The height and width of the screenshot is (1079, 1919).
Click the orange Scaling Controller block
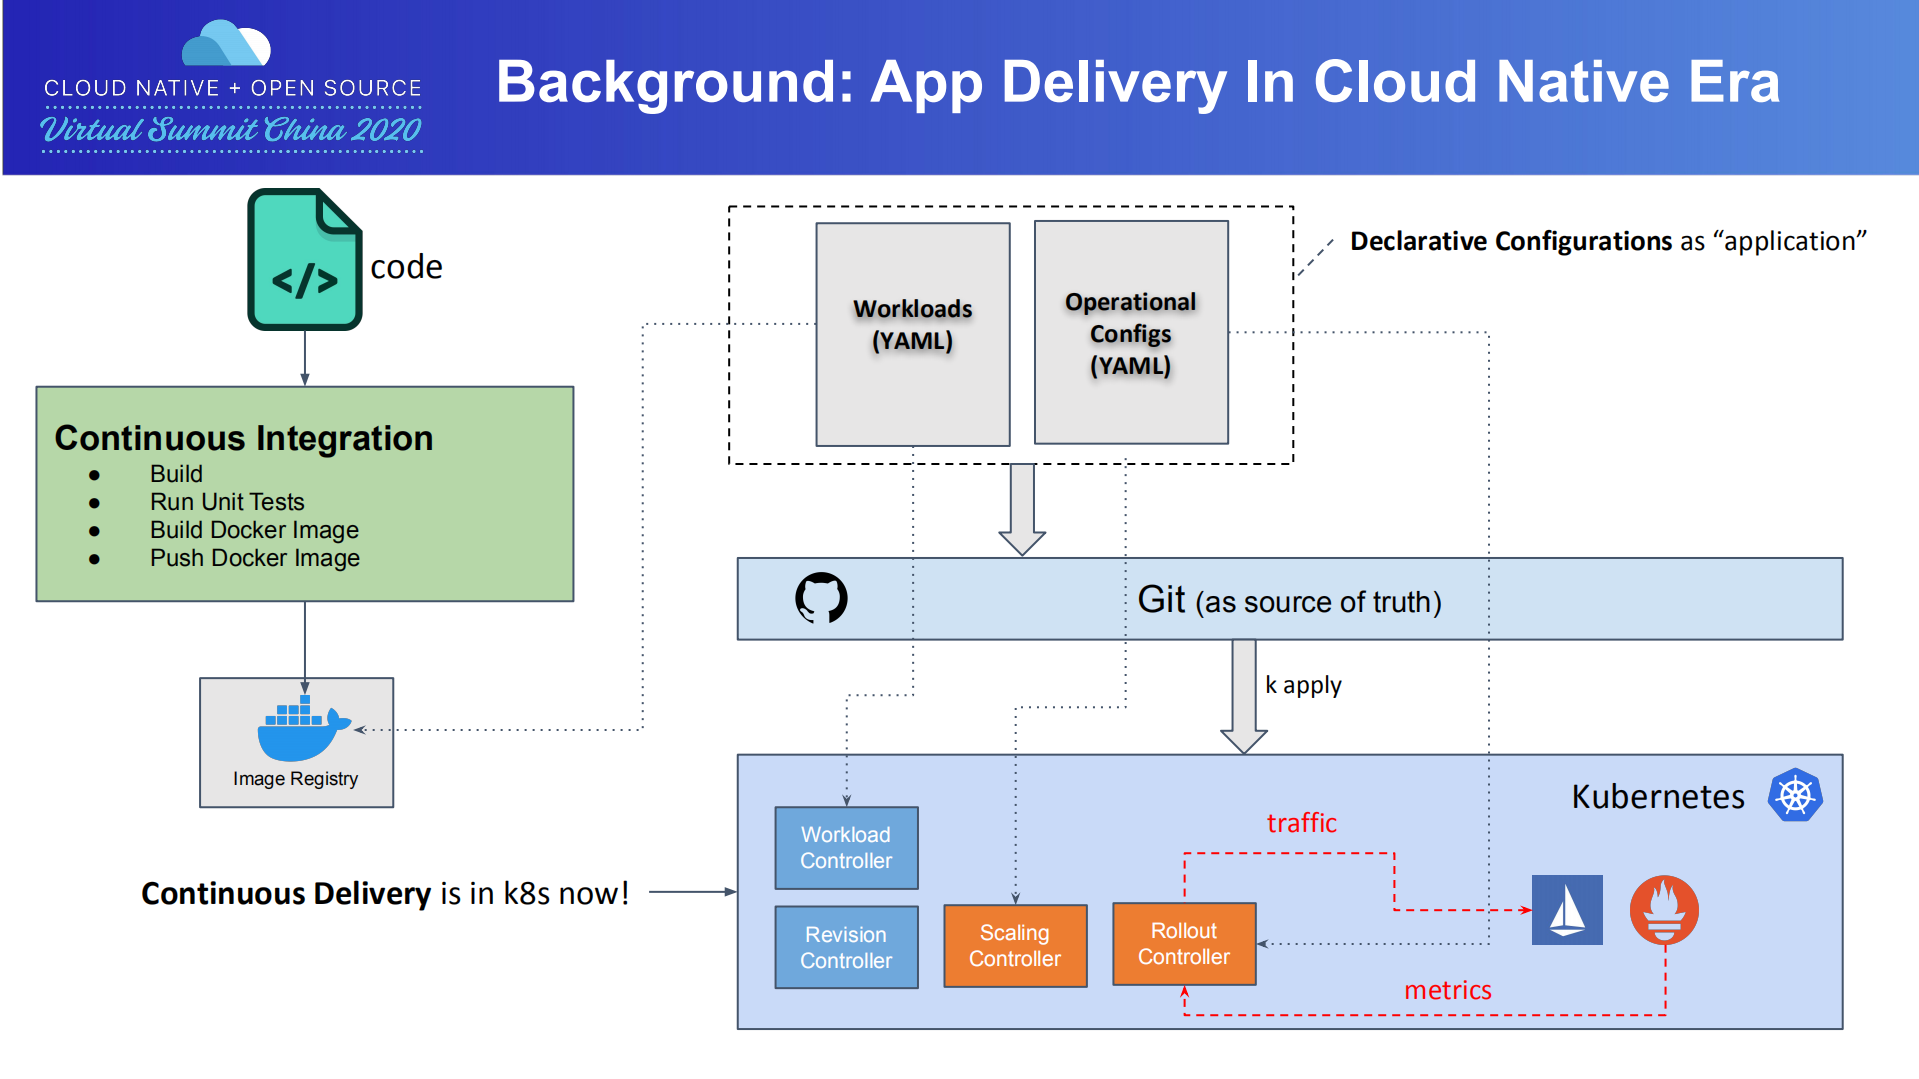pos(1014,944)
